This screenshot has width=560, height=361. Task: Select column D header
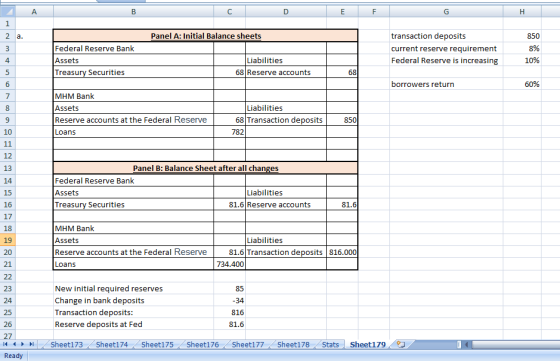pos(286,12)
